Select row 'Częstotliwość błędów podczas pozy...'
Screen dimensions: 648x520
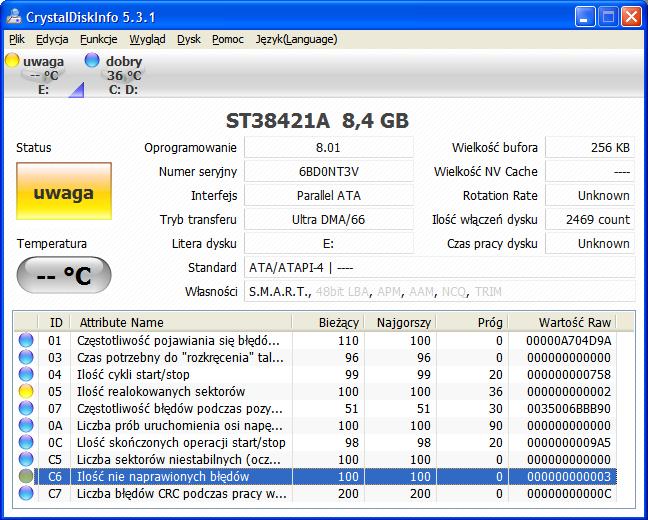click(x=315, y=408)
